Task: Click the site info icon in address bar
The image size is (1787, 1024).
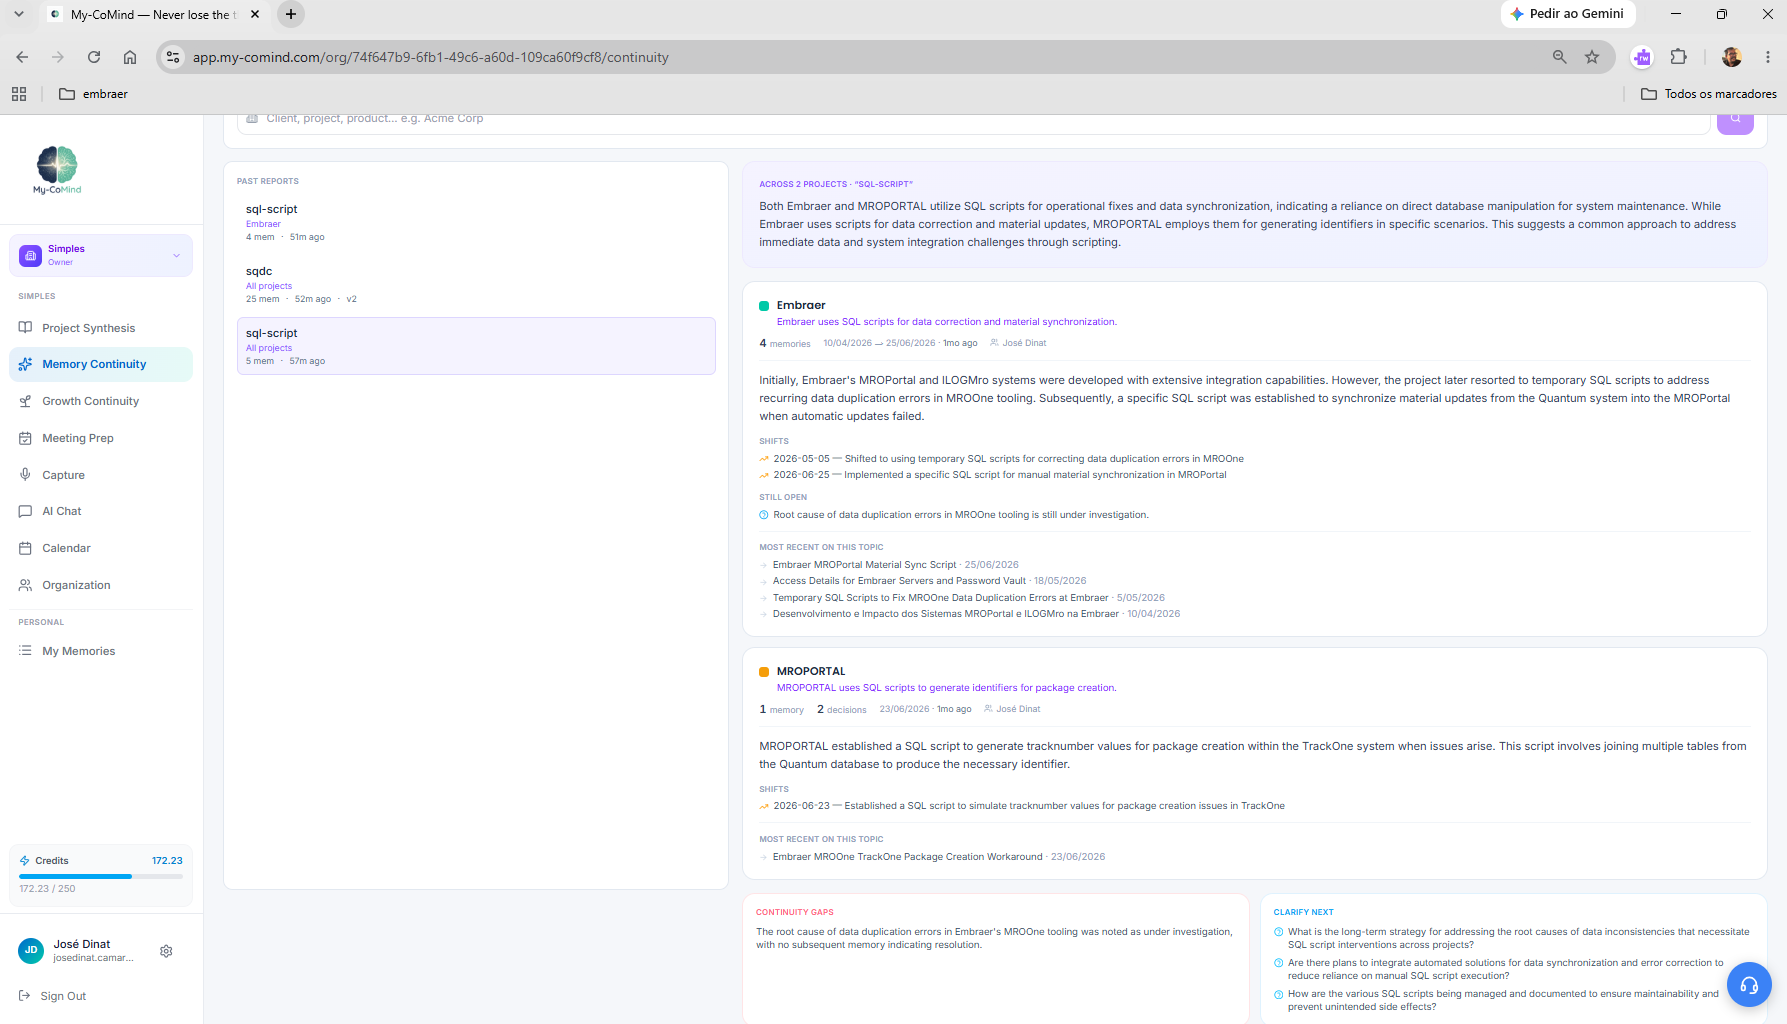Action: click(x=173, y=57)
